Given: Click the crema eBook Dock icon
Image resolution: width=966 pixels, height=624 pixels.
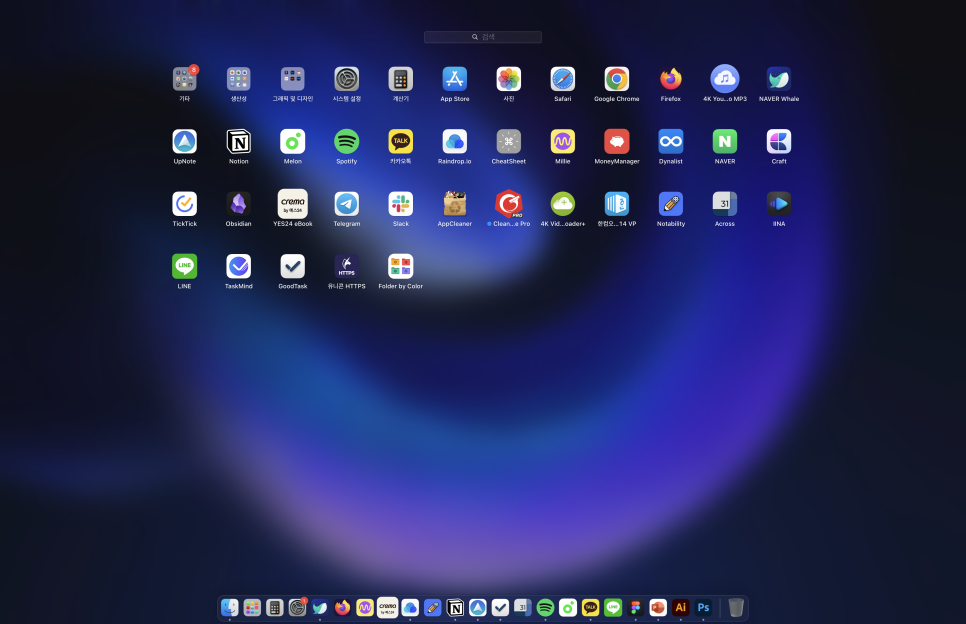Looking at the screenshot, I should point(388,608).
